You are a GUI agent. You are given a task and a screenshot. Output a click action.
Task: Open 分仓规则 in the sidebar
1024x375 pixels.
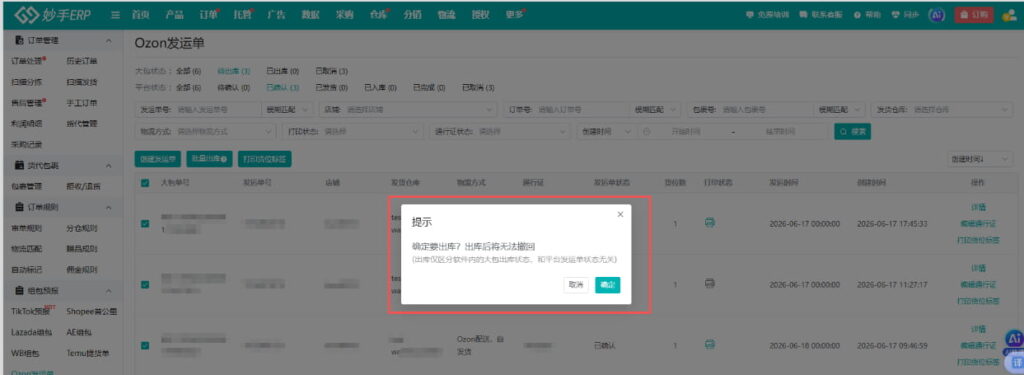pyautogui.click(x=82, y=228)
